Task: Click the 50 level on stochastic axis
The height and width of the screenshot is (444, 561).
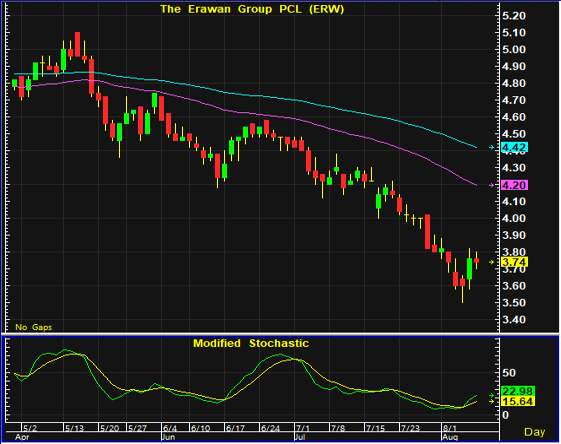Action: click(x=509, y=373)
